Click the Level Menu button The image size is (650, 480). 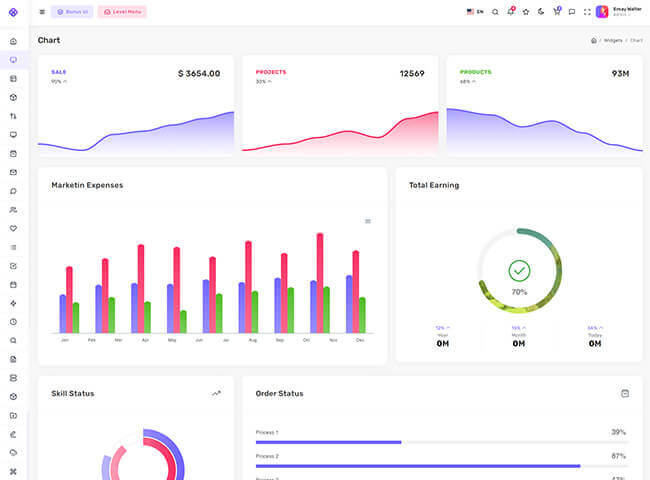click(x=122, y=12)
